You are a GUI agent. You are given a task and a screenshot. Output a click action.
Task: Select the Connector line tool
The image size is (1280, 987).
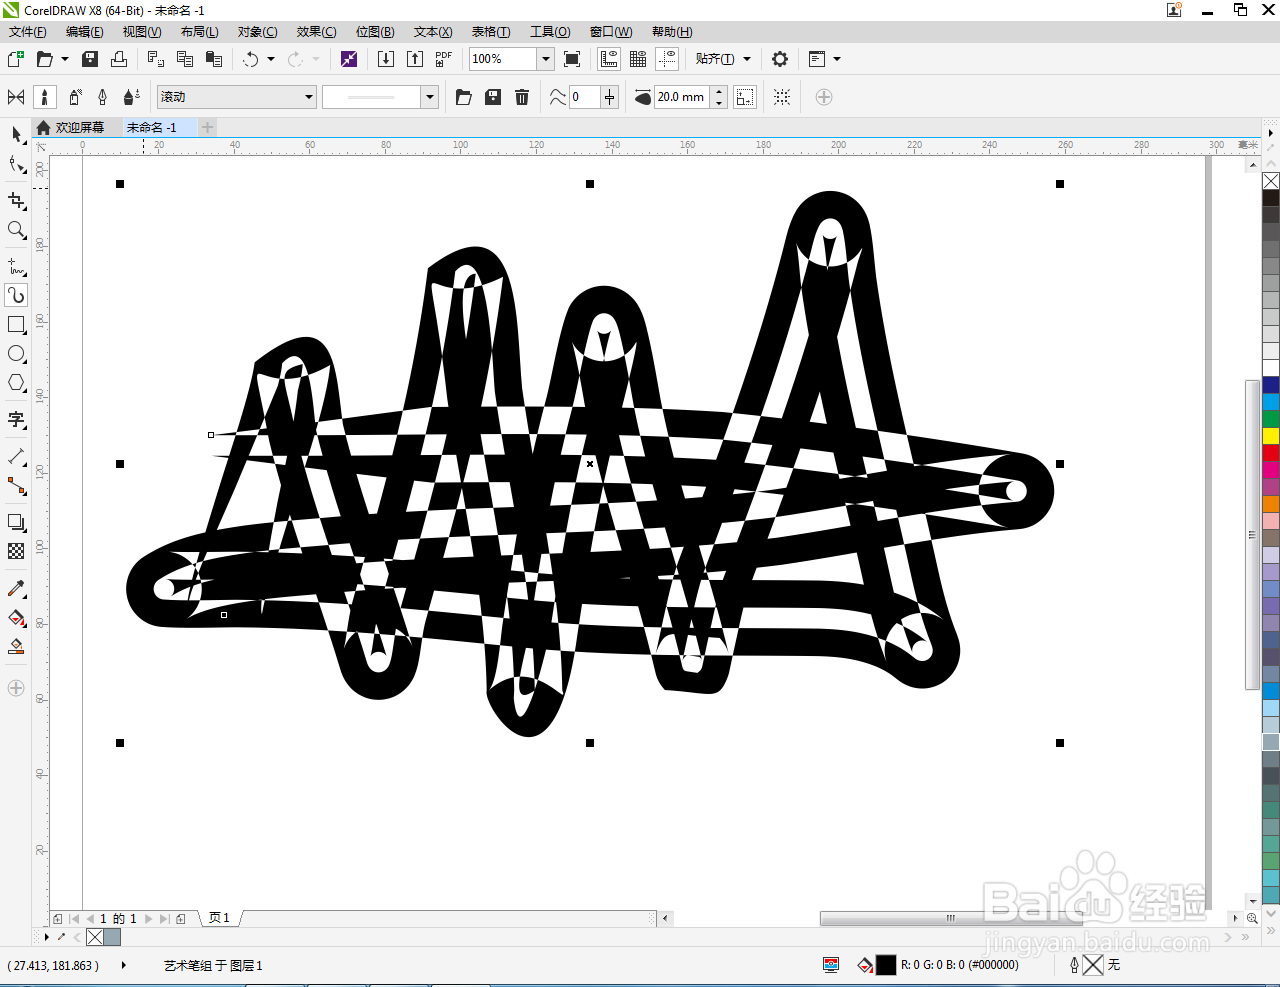(x=16, y=486)
